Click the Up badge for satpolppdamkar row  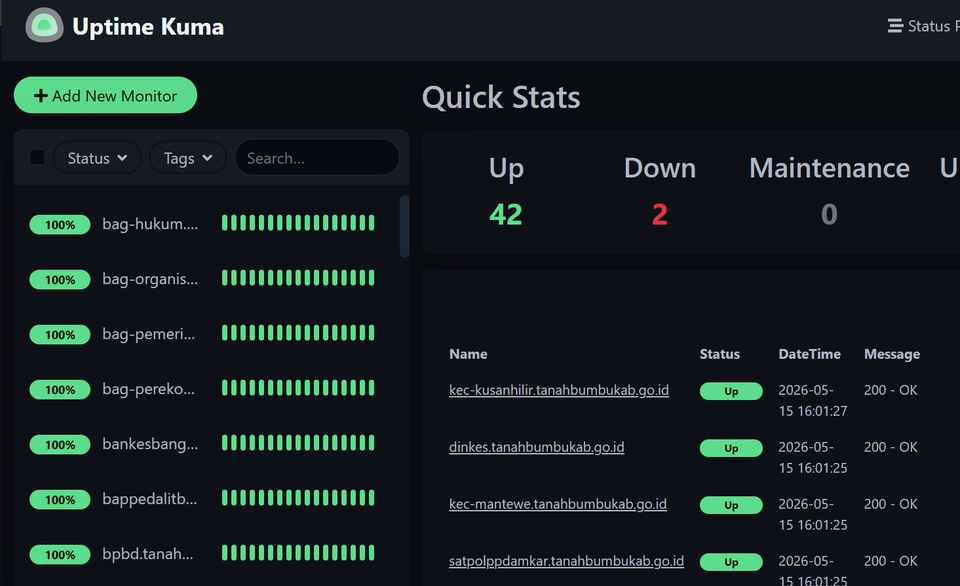pos(731,562)
